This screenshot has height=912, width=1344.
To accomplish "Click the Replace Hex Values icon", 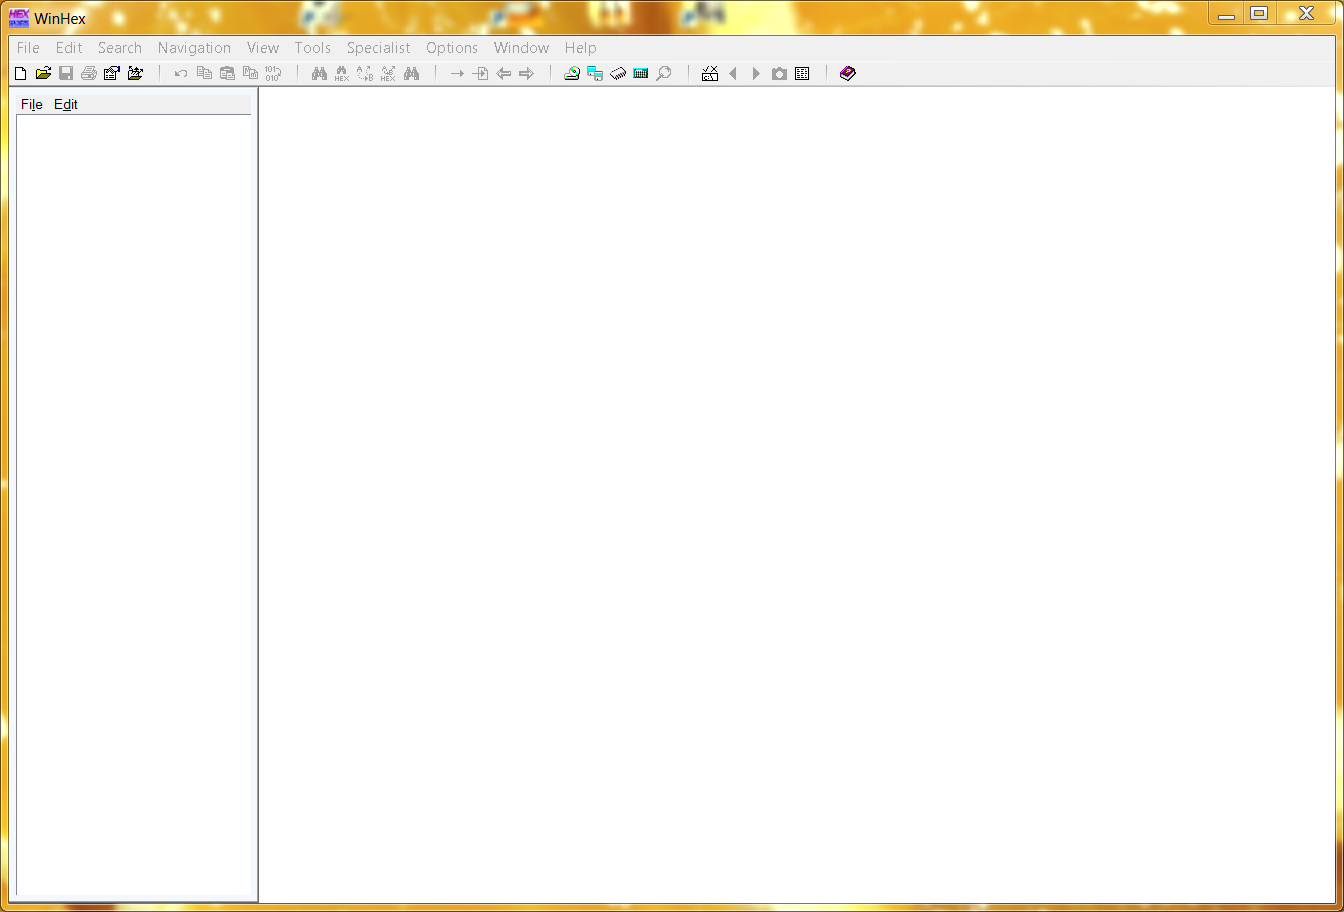I will point(388,73).
